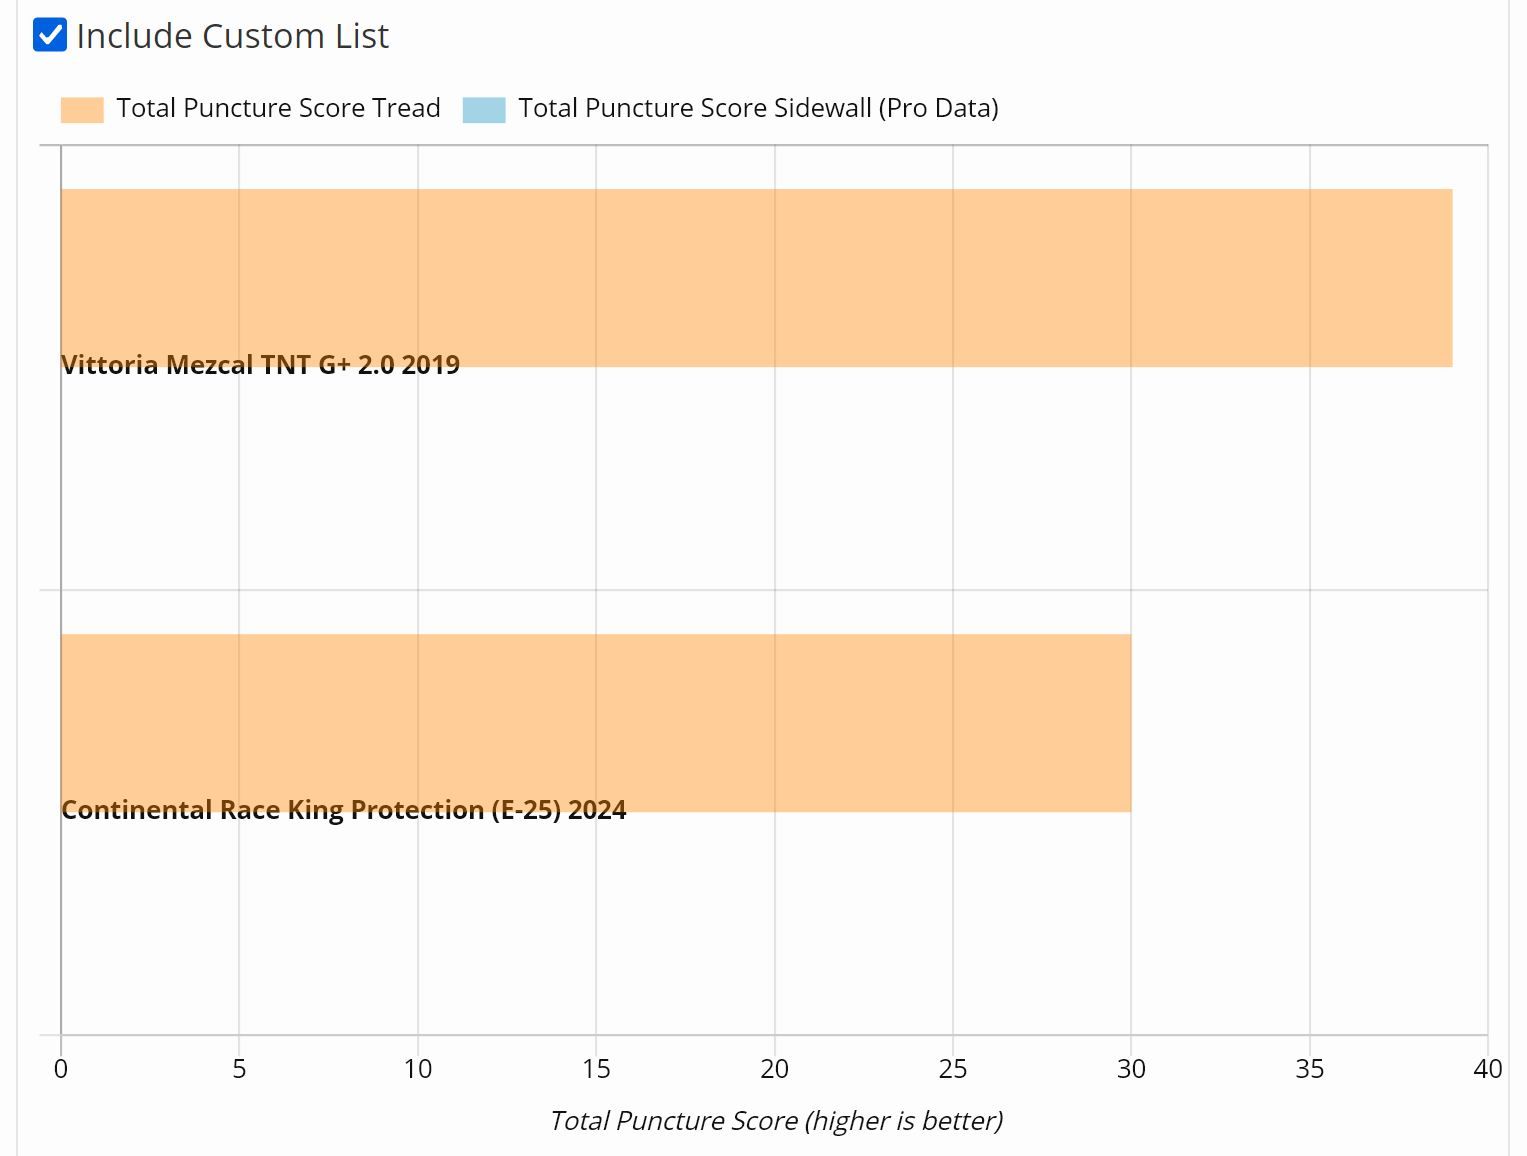
Task: Click the 5 tick label on x-axis
Action: (239, 1069)
